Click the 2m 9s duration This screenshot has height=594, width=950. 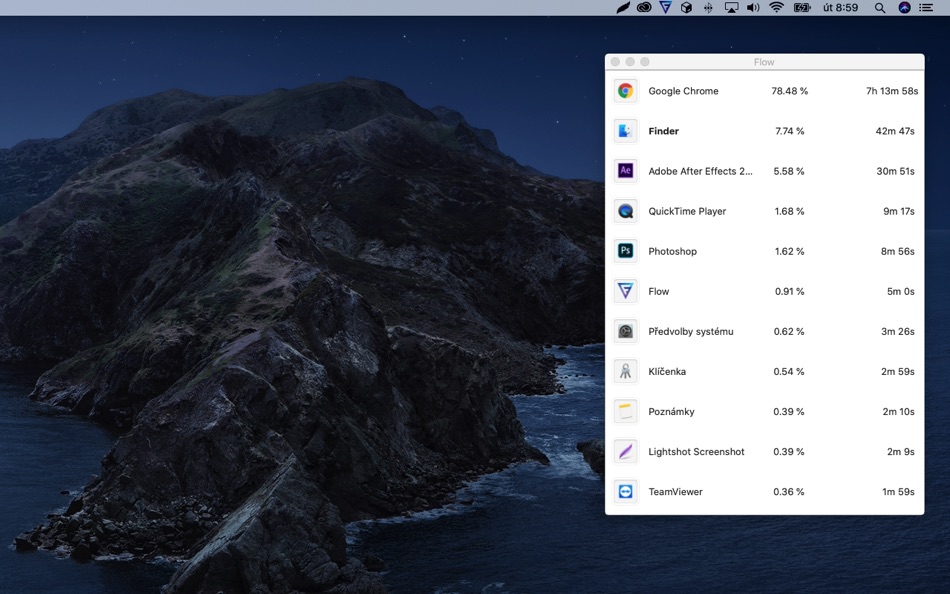click(x=900, y=451)
